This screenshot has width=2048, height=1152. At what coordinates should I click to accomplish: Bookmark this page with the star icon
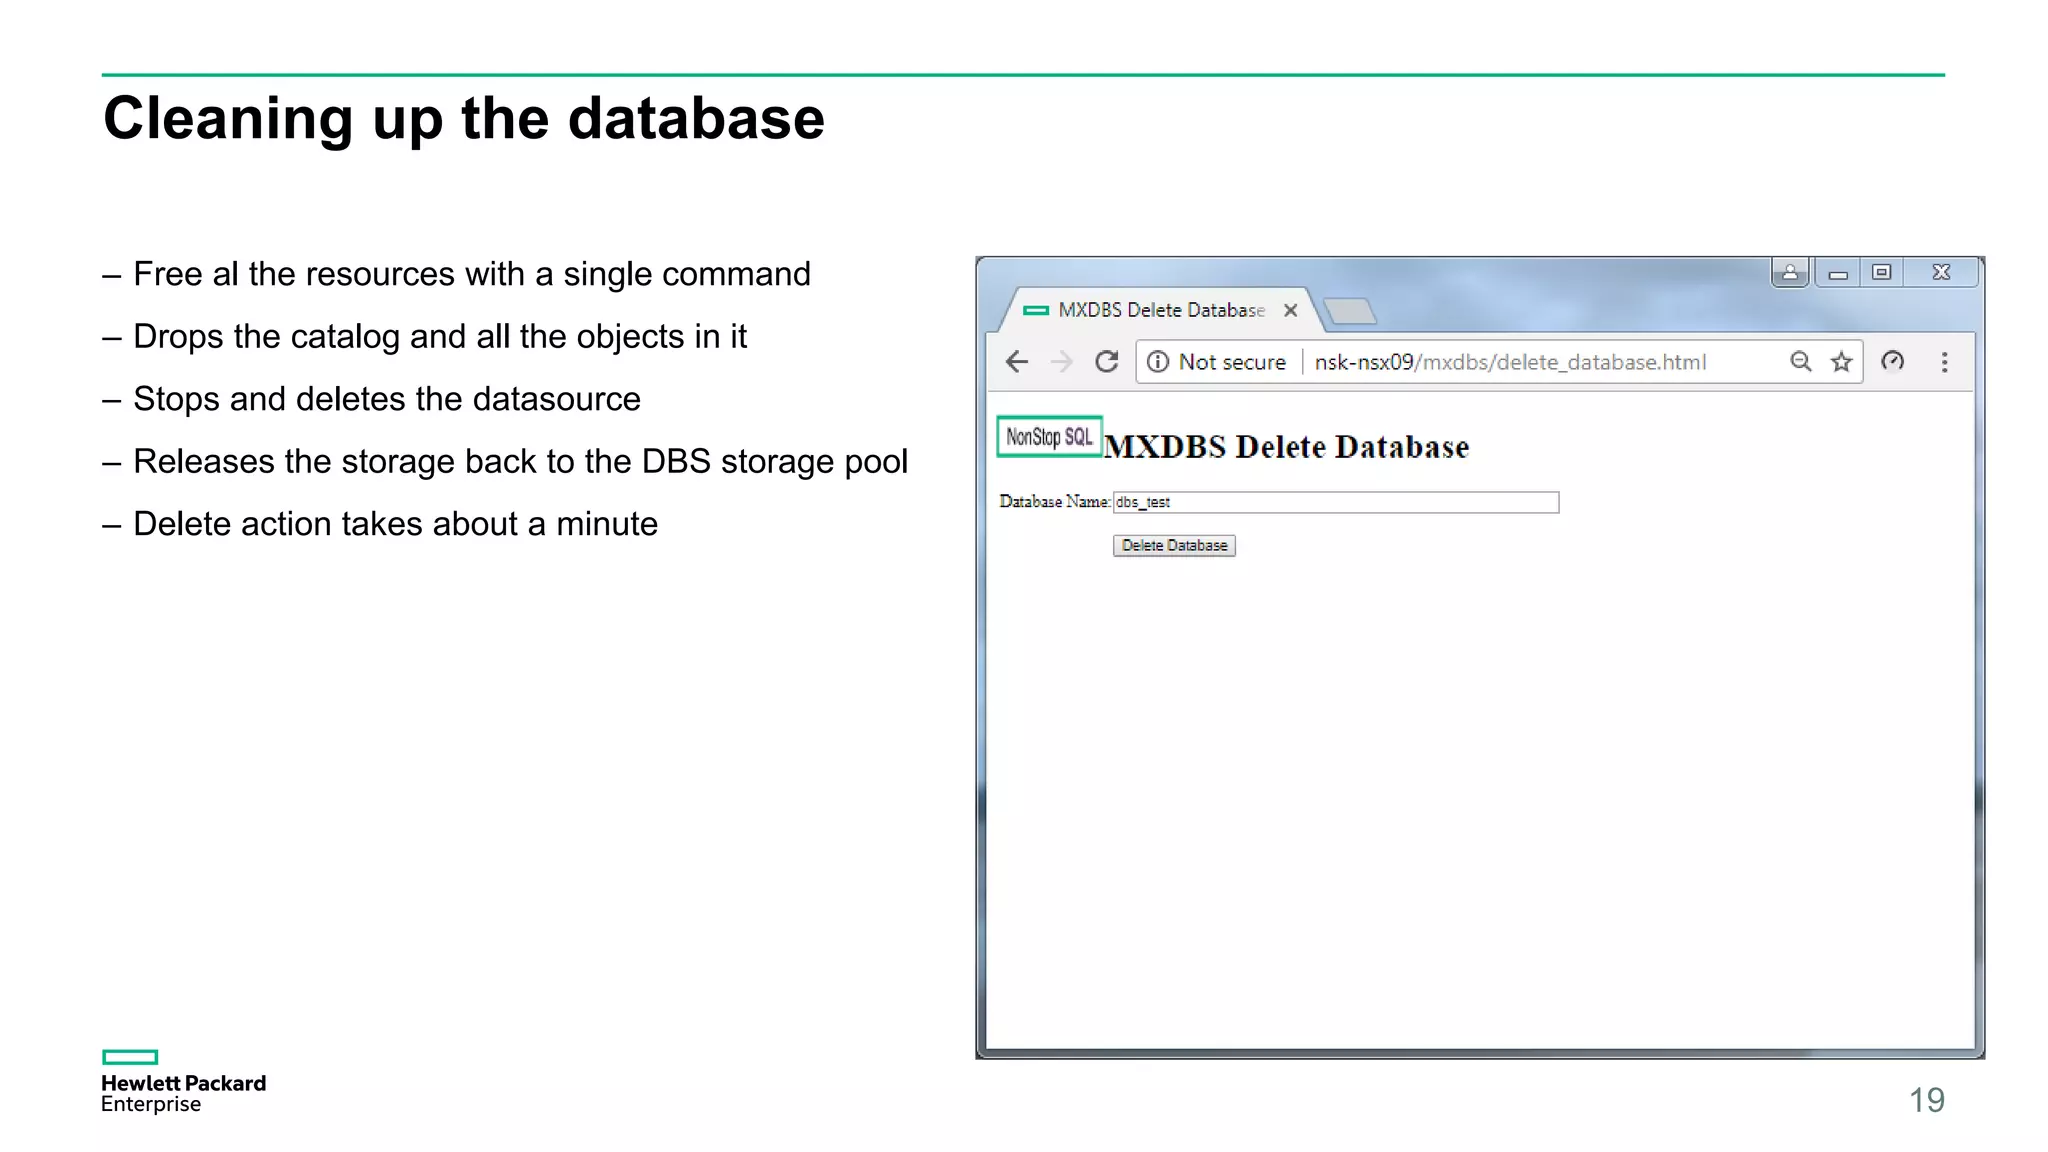[x=1841, y=362]
